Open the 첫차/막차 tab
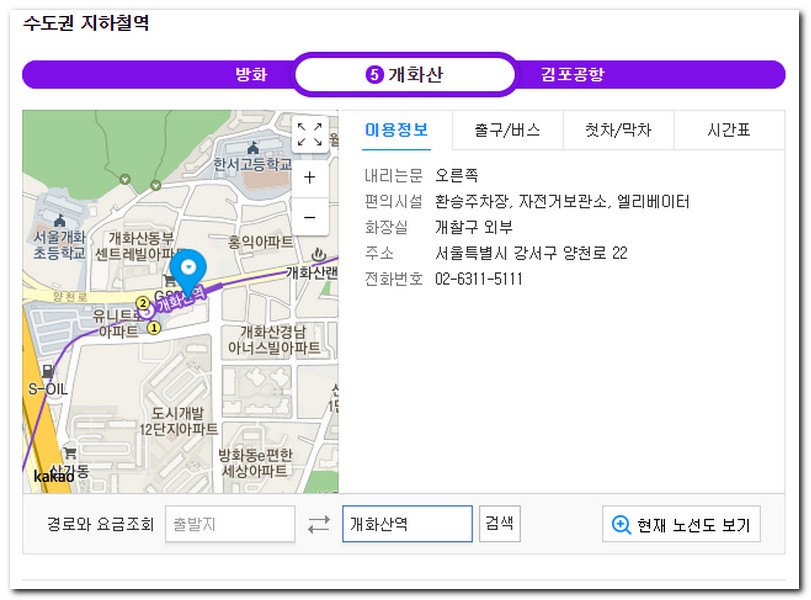Viewport: 811px width, 600px height. (618, 130)
